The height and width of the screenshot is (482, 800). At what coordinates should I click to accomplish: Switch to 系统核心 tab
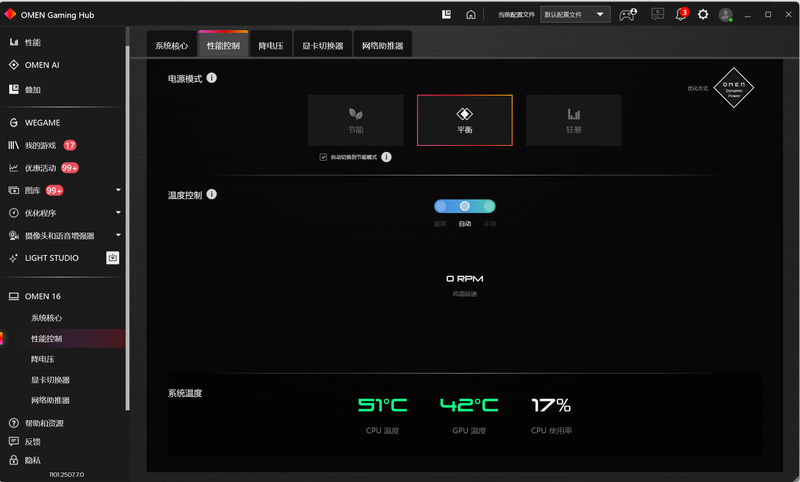pos(171,46)
